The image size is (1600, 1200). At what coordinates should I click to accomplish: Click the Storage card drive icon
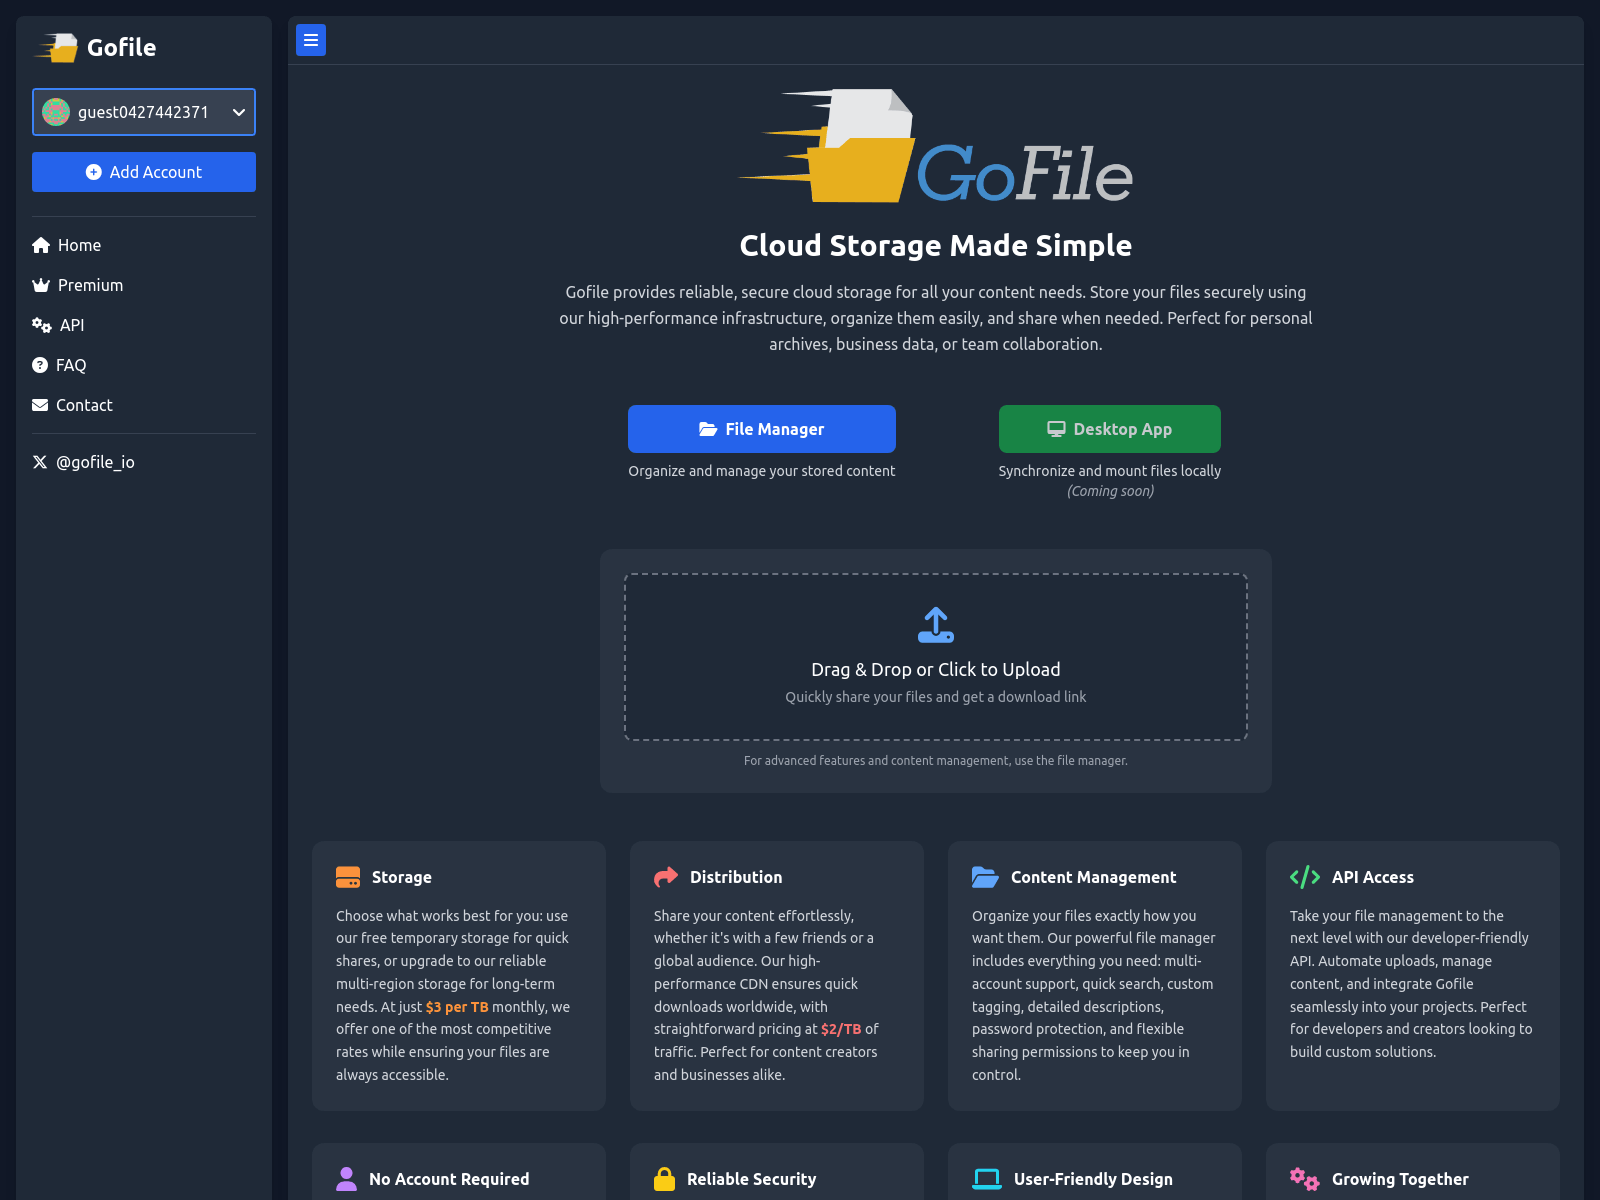pos(348,877)
